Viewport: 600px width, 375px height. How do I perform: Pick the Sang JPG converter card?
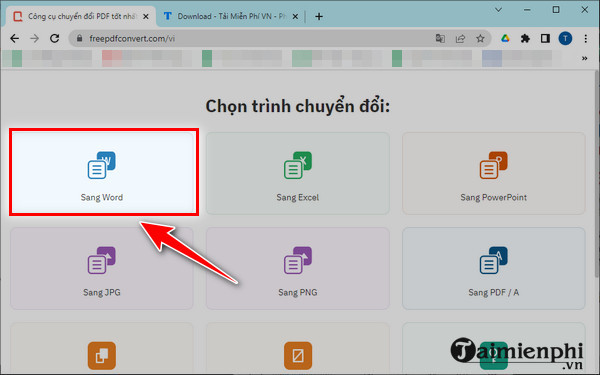click(102, 268)
